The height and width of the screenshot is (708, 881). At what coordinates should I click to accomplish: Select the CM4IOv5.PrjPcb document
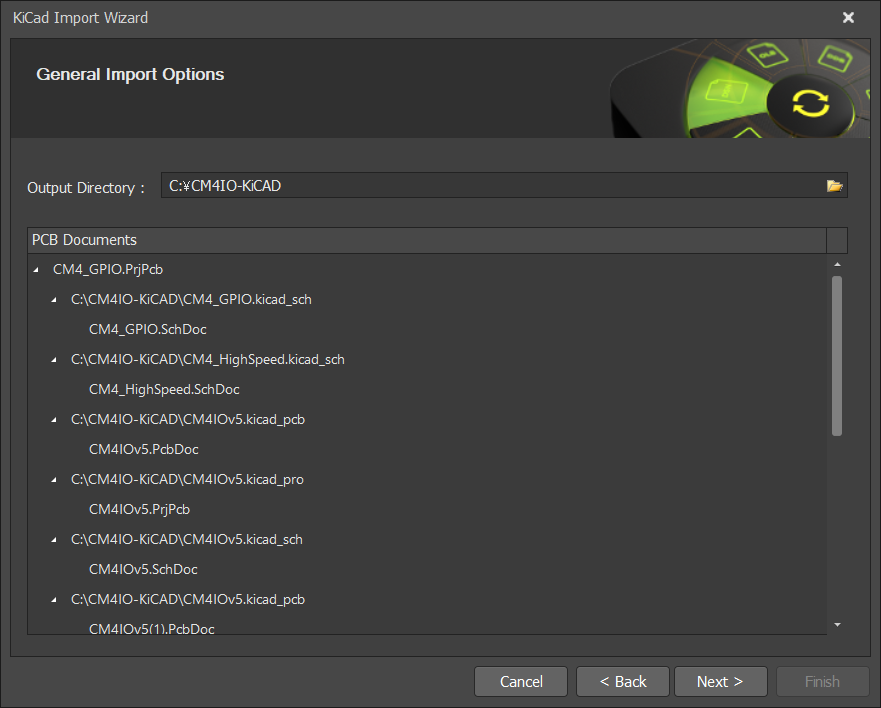[x=139, y=509]
